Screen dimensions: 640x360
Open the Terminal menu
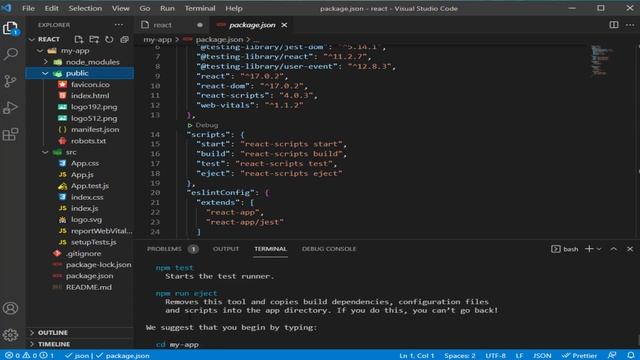click(200, 8)
